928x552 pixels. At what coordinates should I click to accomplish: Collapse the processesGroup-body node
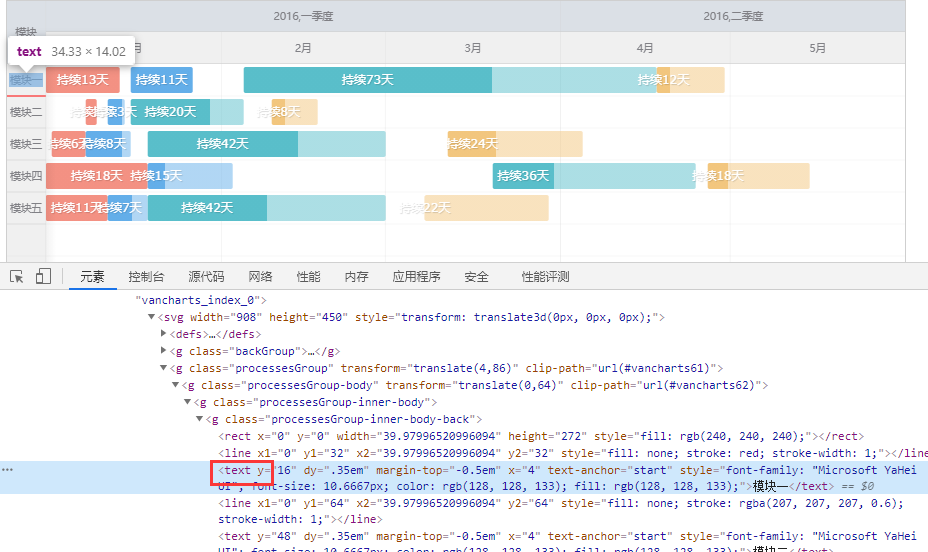[x=175, y=385]
